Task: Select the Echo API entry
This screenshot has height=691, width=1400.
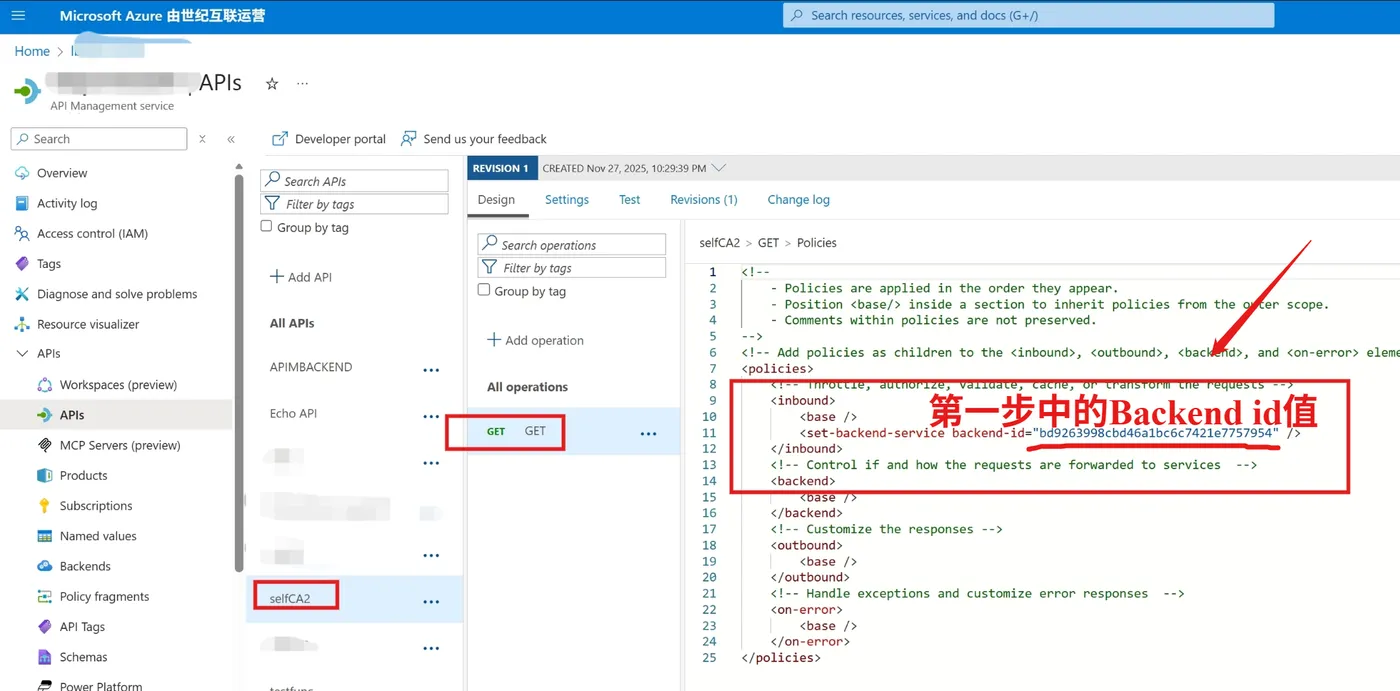Action: point(293,414)
